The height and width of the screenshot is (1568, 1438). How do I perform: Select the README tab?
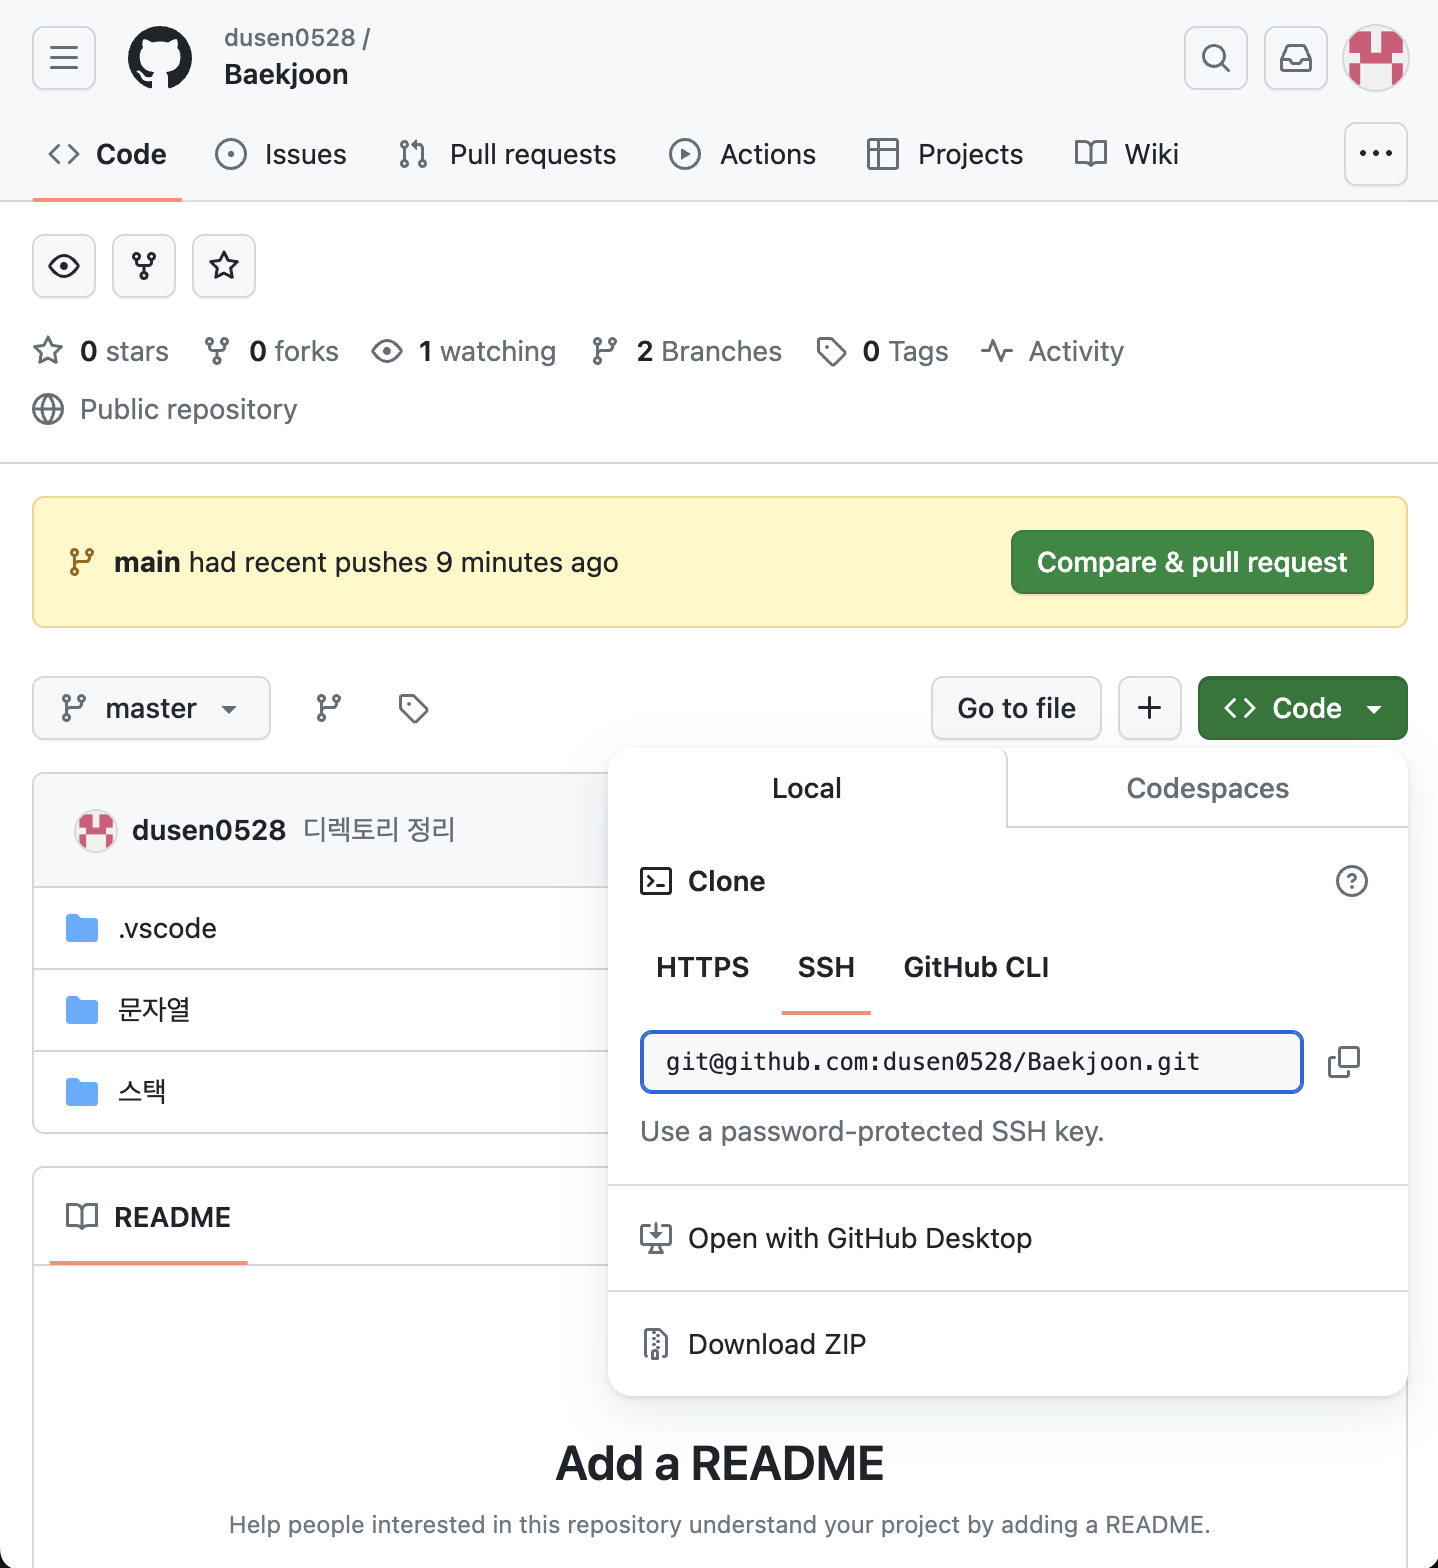pyautogui.click(x=148, y=1217)
